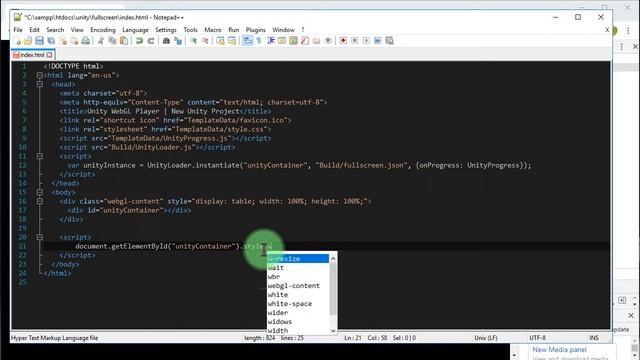The image size is (640, 360).
Task: Toggle indent guide display
Action: click(270, 40)
